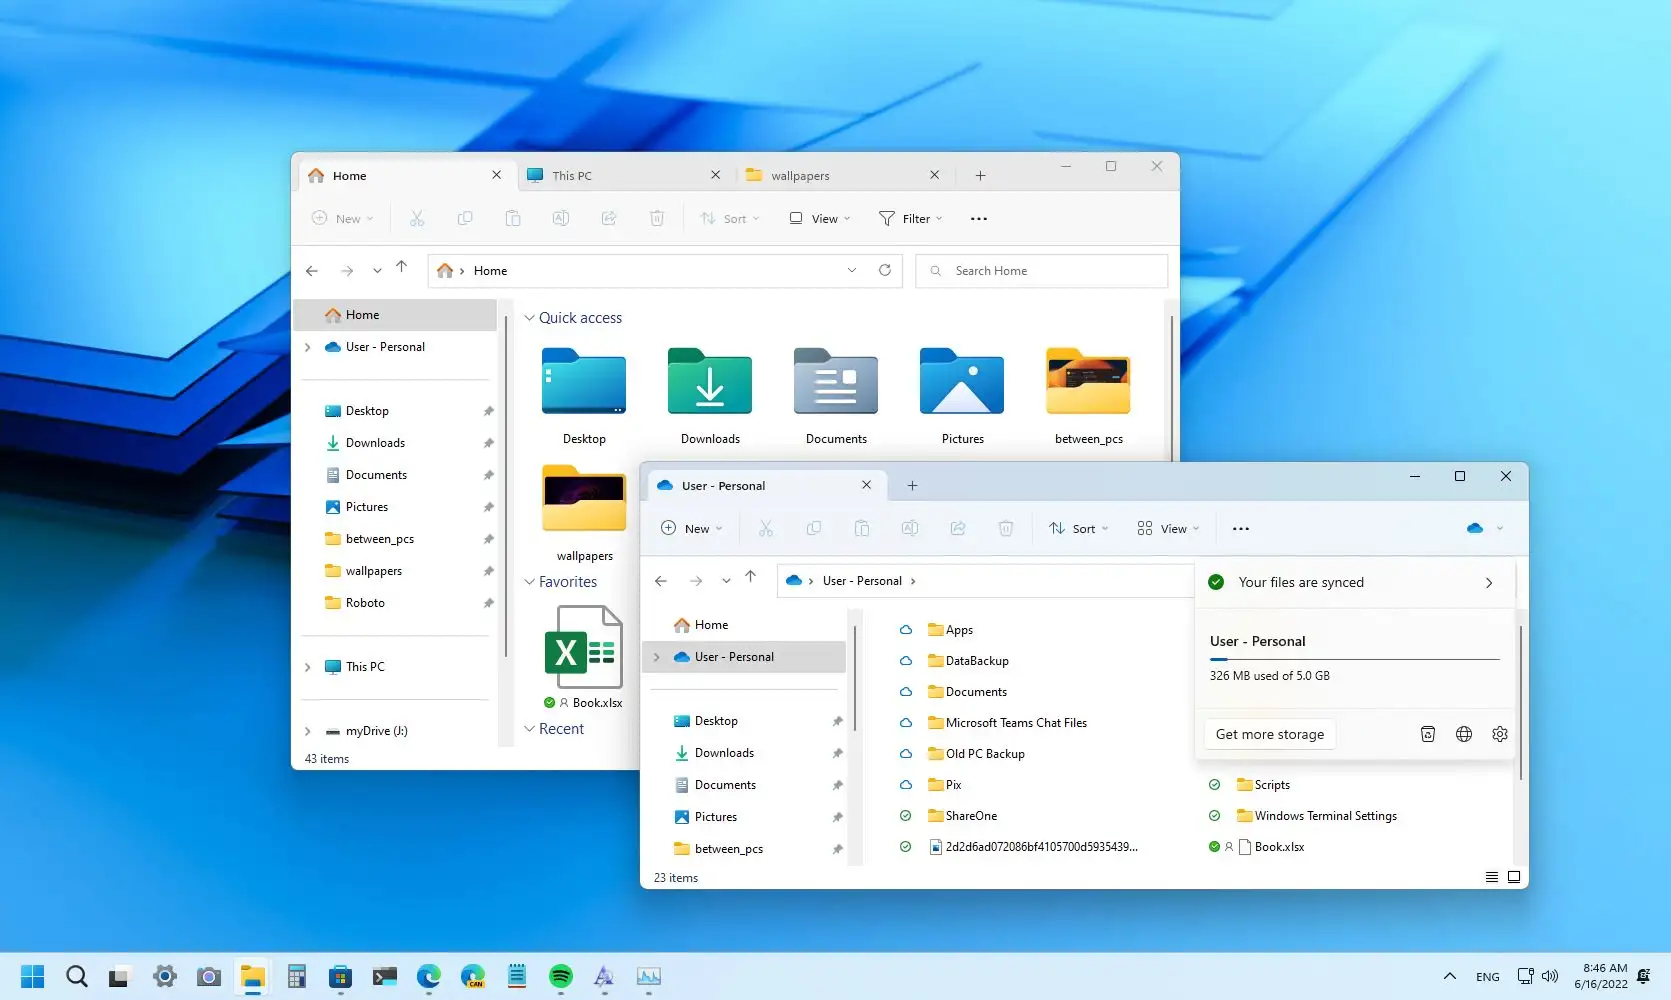
Task: Collapse the Quick access section
Action: point(530,318)
